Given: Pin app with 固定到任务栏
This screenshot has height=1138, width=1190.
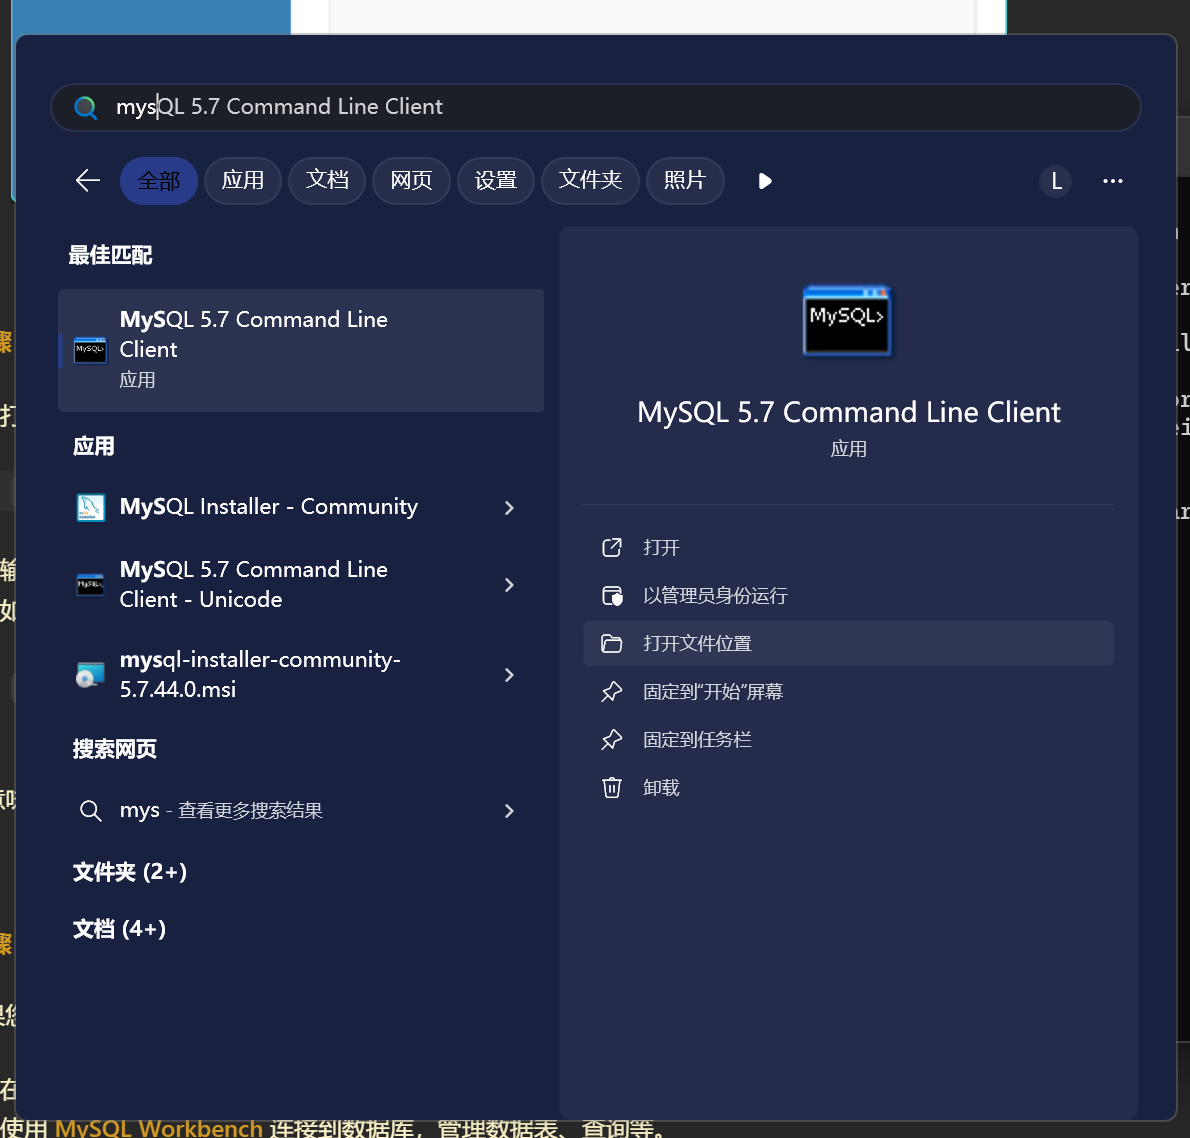Looking at the screenshot, I should tap(697, 740).
